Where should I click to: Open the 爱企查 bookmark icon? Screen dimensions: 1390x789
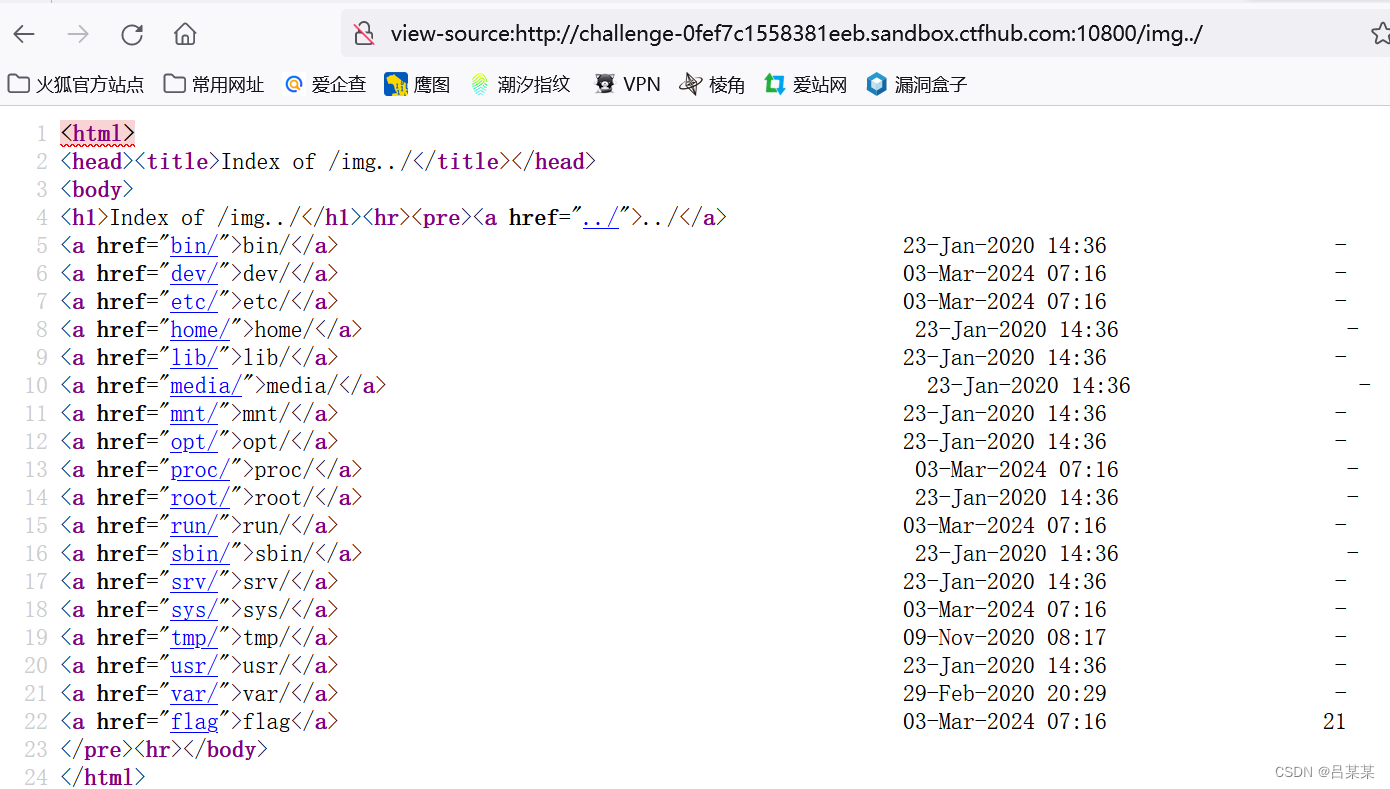tap(293, 84)
